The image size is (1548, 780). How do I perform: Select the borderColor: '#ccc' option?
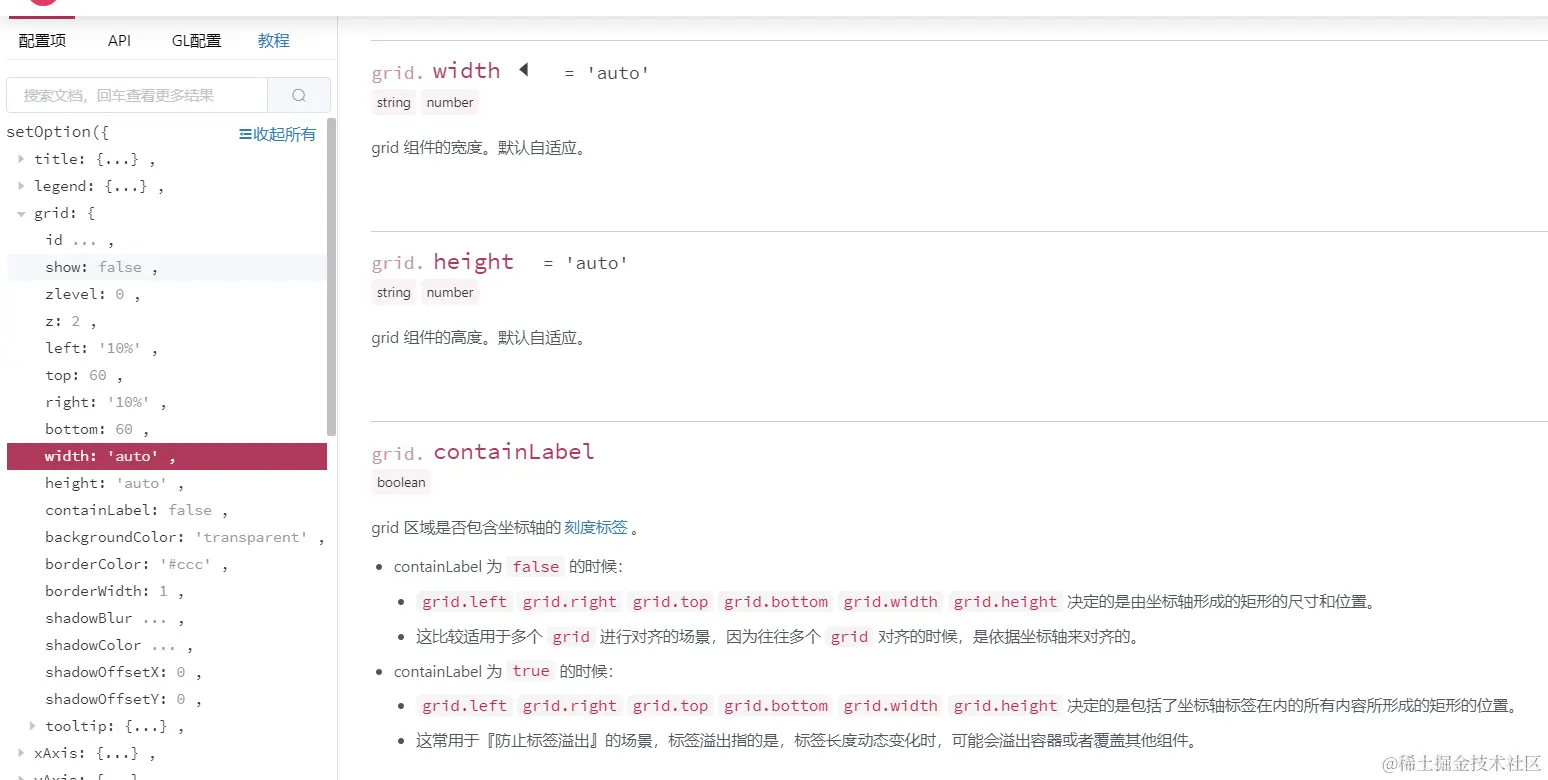pyautogui.click(x=167, y=564)
